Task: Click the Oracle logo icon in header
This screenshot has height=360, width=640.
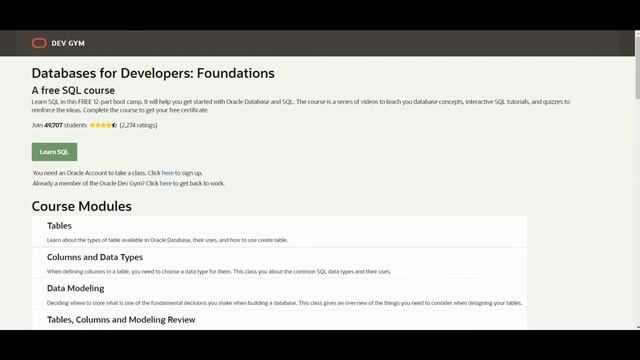Action: pos(39,43)
